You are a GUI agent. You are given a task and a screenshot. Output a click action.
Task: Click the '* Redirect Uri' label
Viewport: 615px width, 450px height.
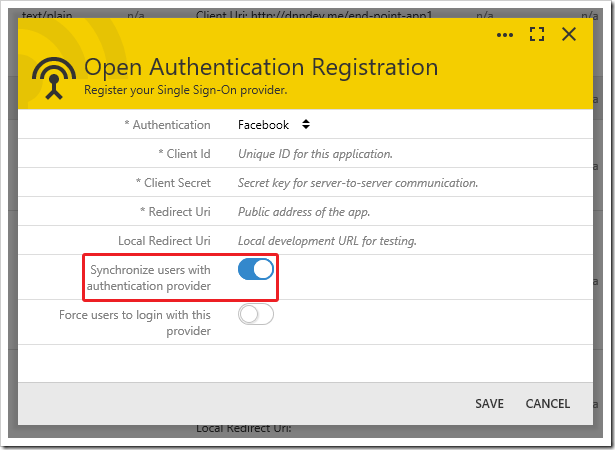click(x=175, y=212)
